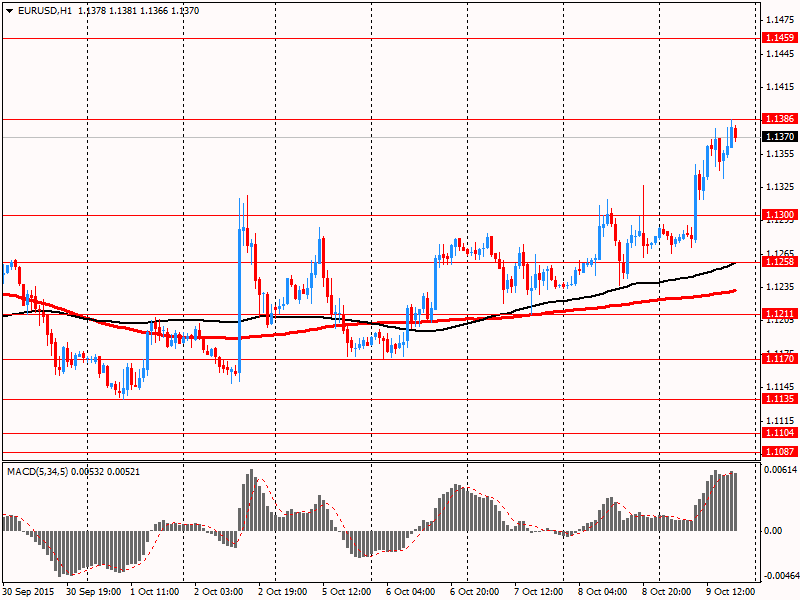This screenshot has width=800, height=600.
Task: Click the MACD(5,34,5) indicator label
Action: point(38,472)
